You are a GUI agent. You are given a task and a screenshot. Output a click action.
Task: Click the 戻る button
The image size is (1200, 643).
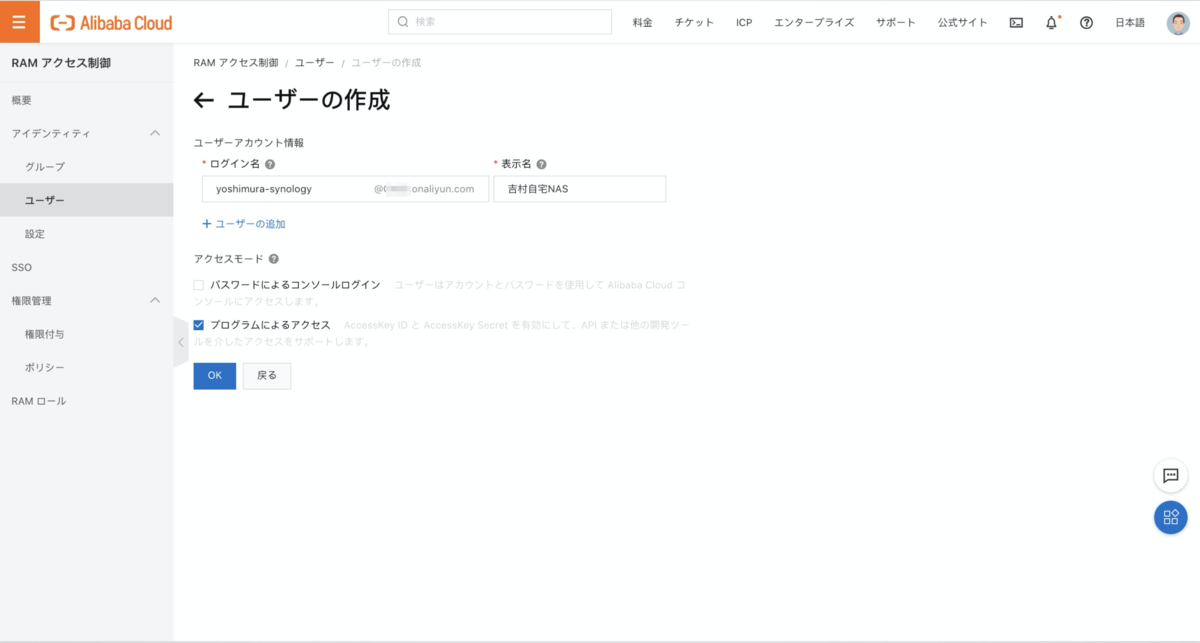[266, 376]
